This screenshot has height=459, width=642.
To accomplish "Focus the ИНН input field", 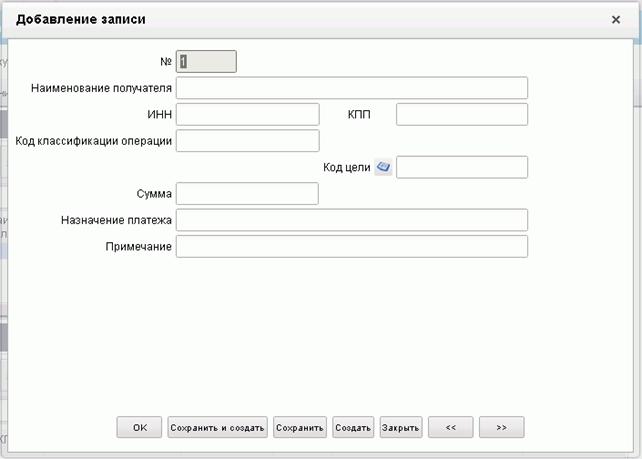I will click(248, 114).
